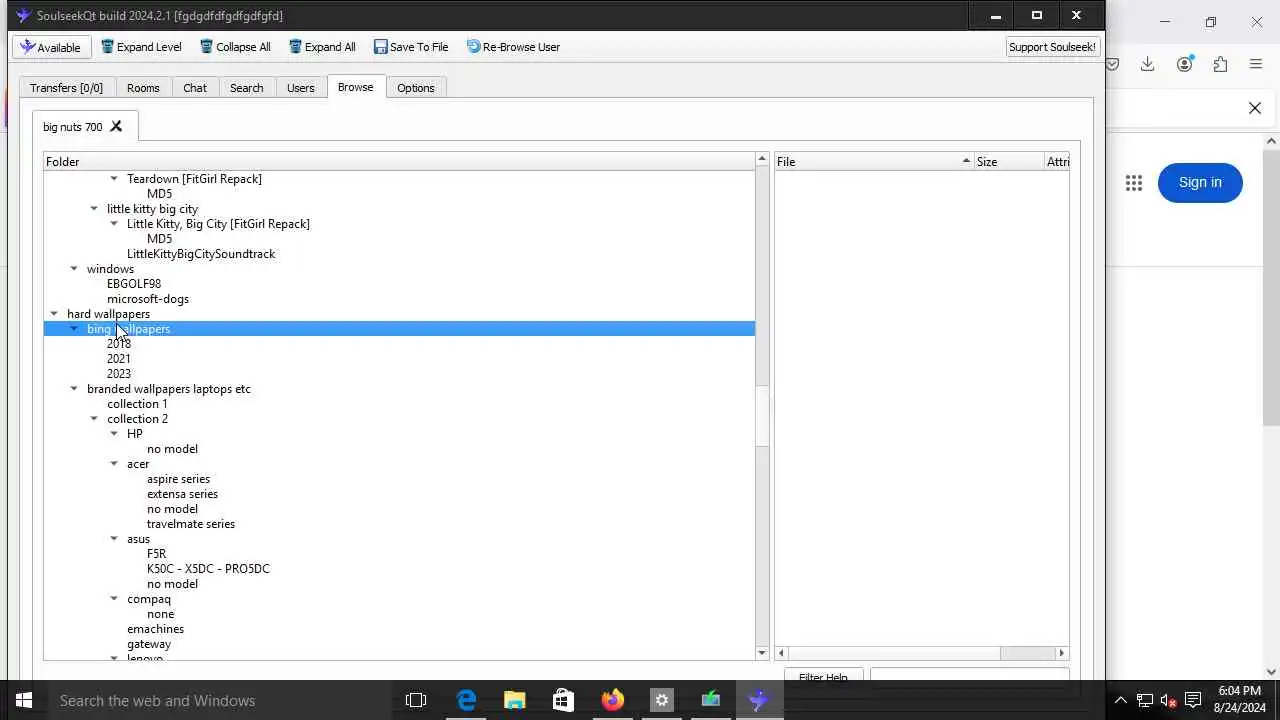Open the Action Center notifications icon
This screenshot has width=1280, height=720.
(x=1194, y=700)
